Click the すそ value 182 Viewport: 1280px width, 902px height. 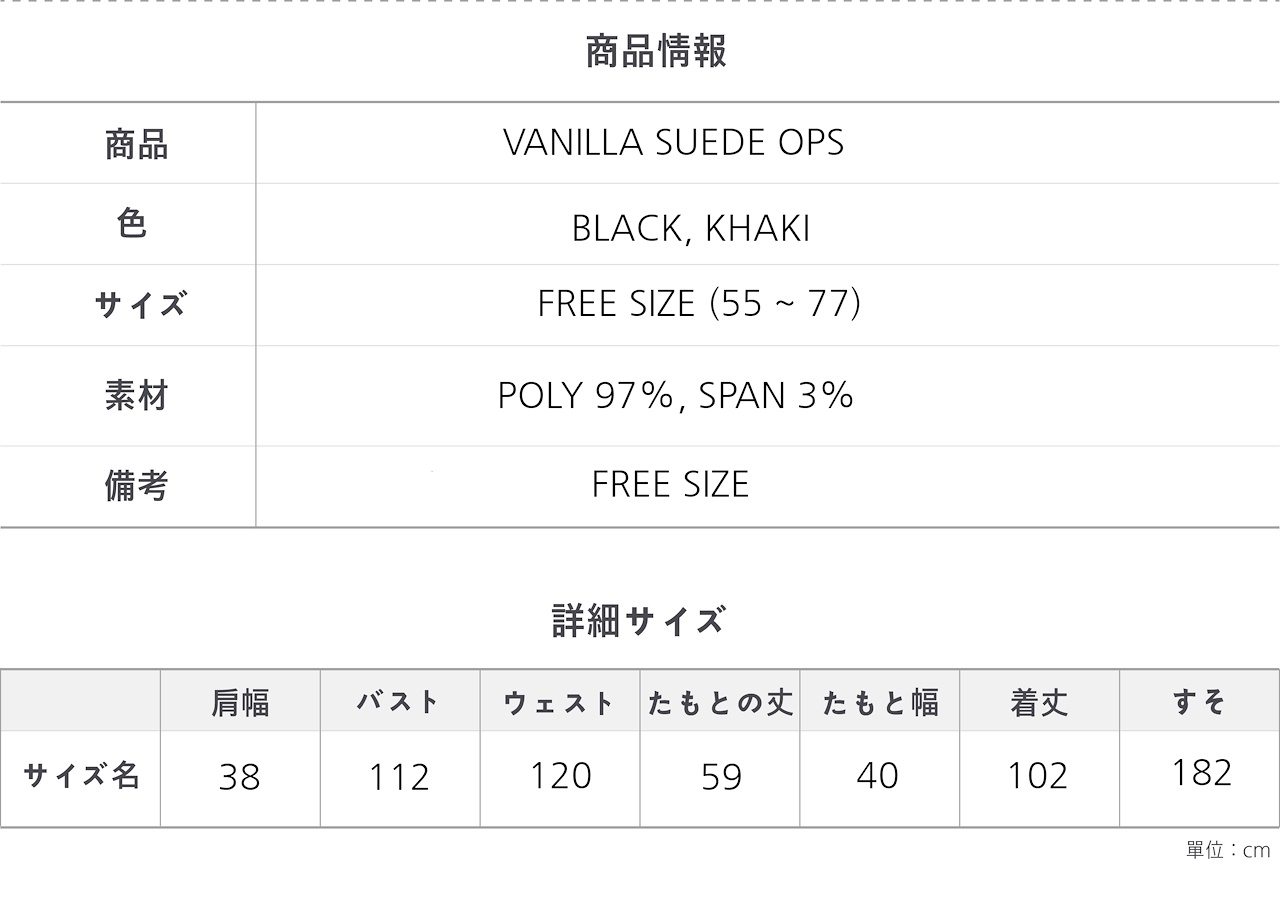tap(1201, 772)
